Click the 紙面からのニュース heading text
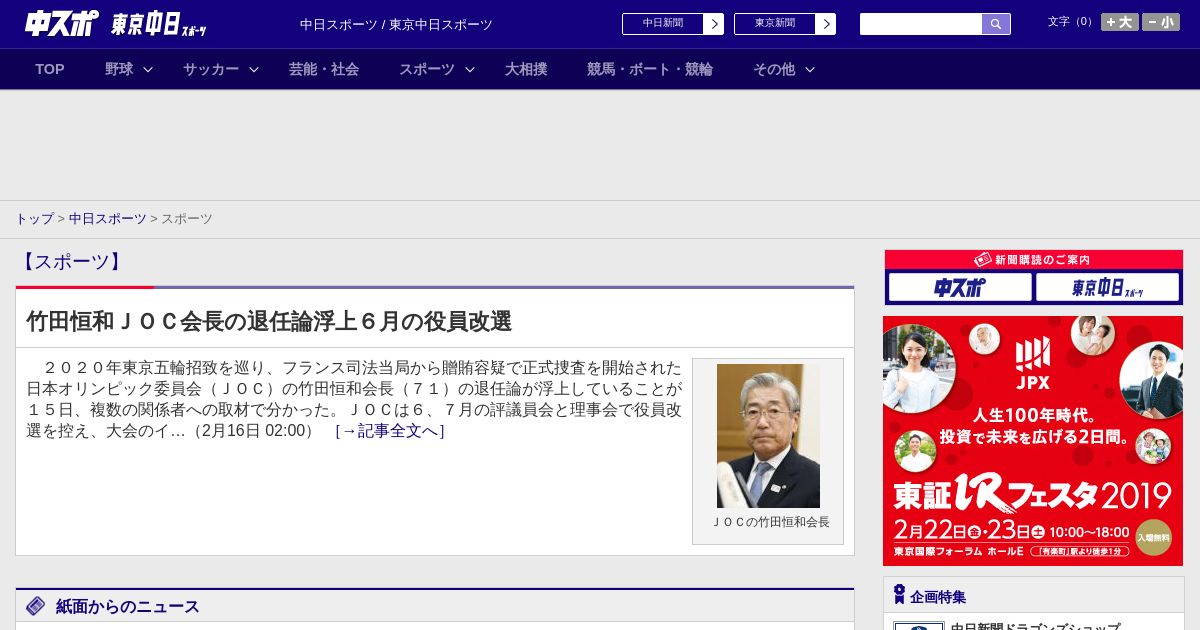This screenshot has width=1200, height=630. pos(128,607)
